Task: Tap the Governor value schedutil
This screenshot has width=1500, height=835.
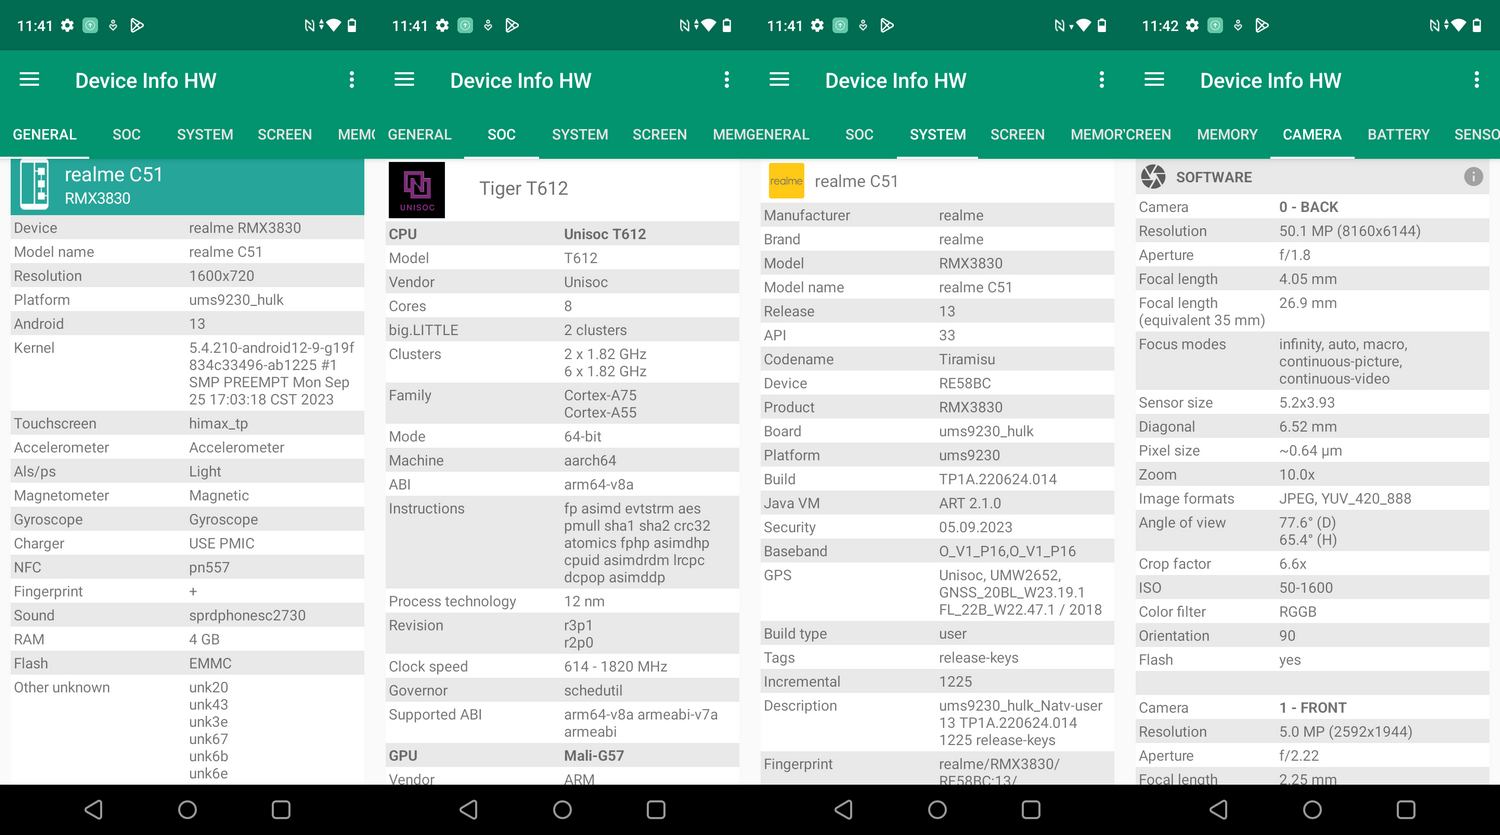Action: pyautogui.click(x=593, y=691)
